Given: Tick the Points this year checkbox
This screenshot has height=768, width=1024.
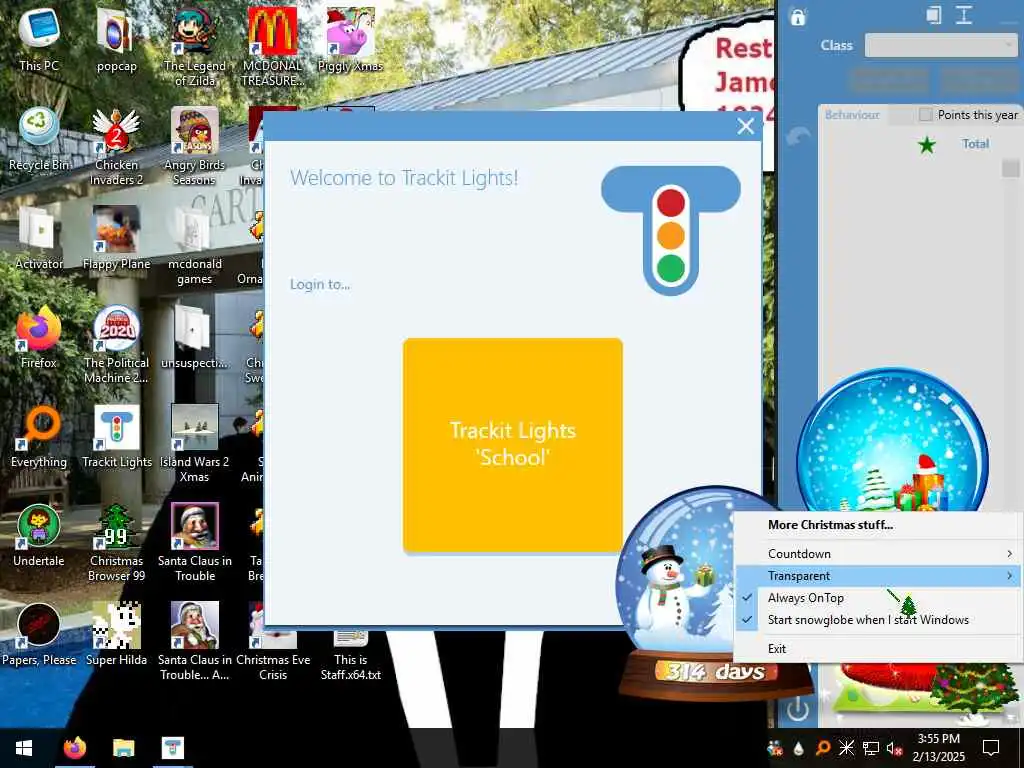Looking at the screenshot, I should click(925, 115).
